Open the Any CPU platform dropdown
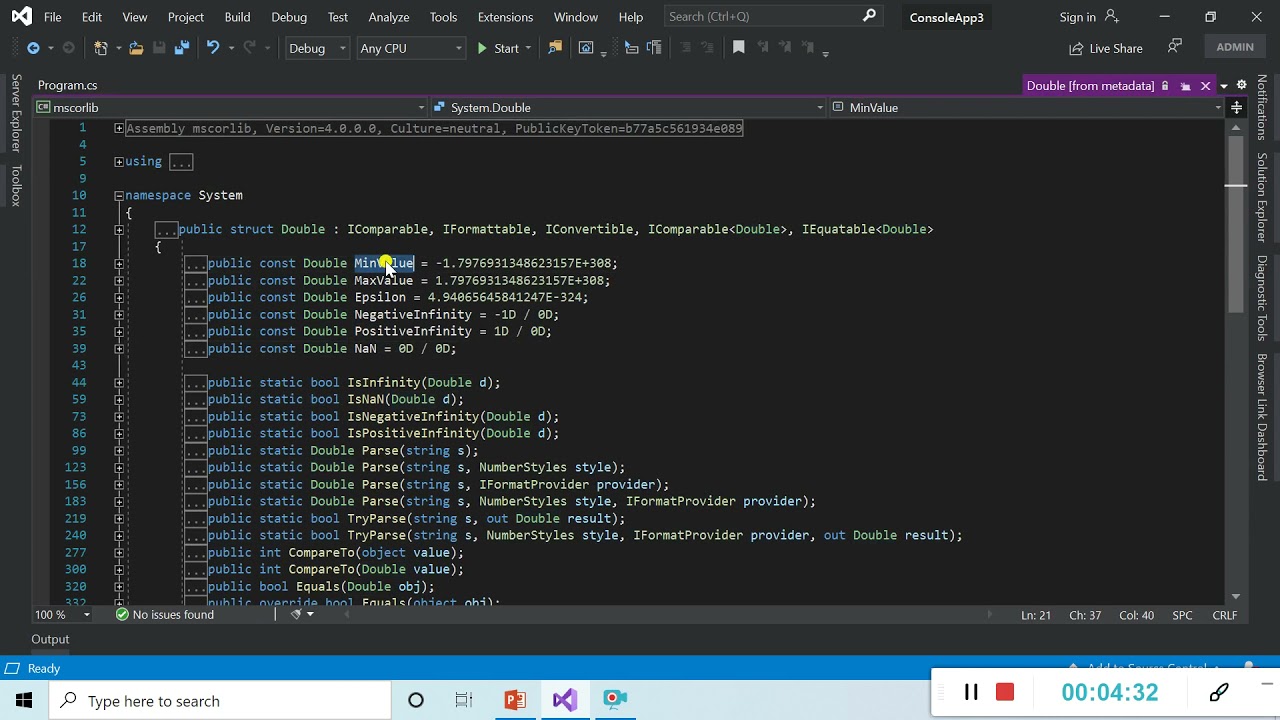Screen dimensions: 1280x720 click(x=411, y=48)
